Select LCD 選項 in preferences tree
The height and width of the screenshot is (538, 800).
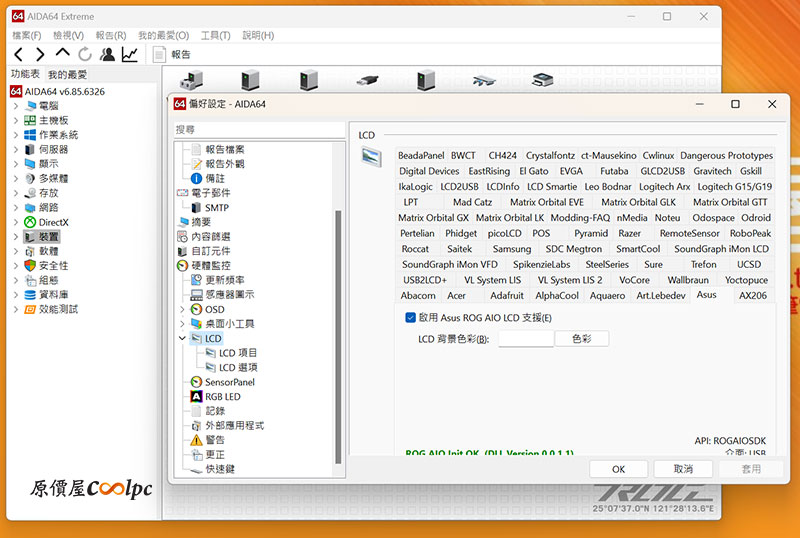(238, 368)
